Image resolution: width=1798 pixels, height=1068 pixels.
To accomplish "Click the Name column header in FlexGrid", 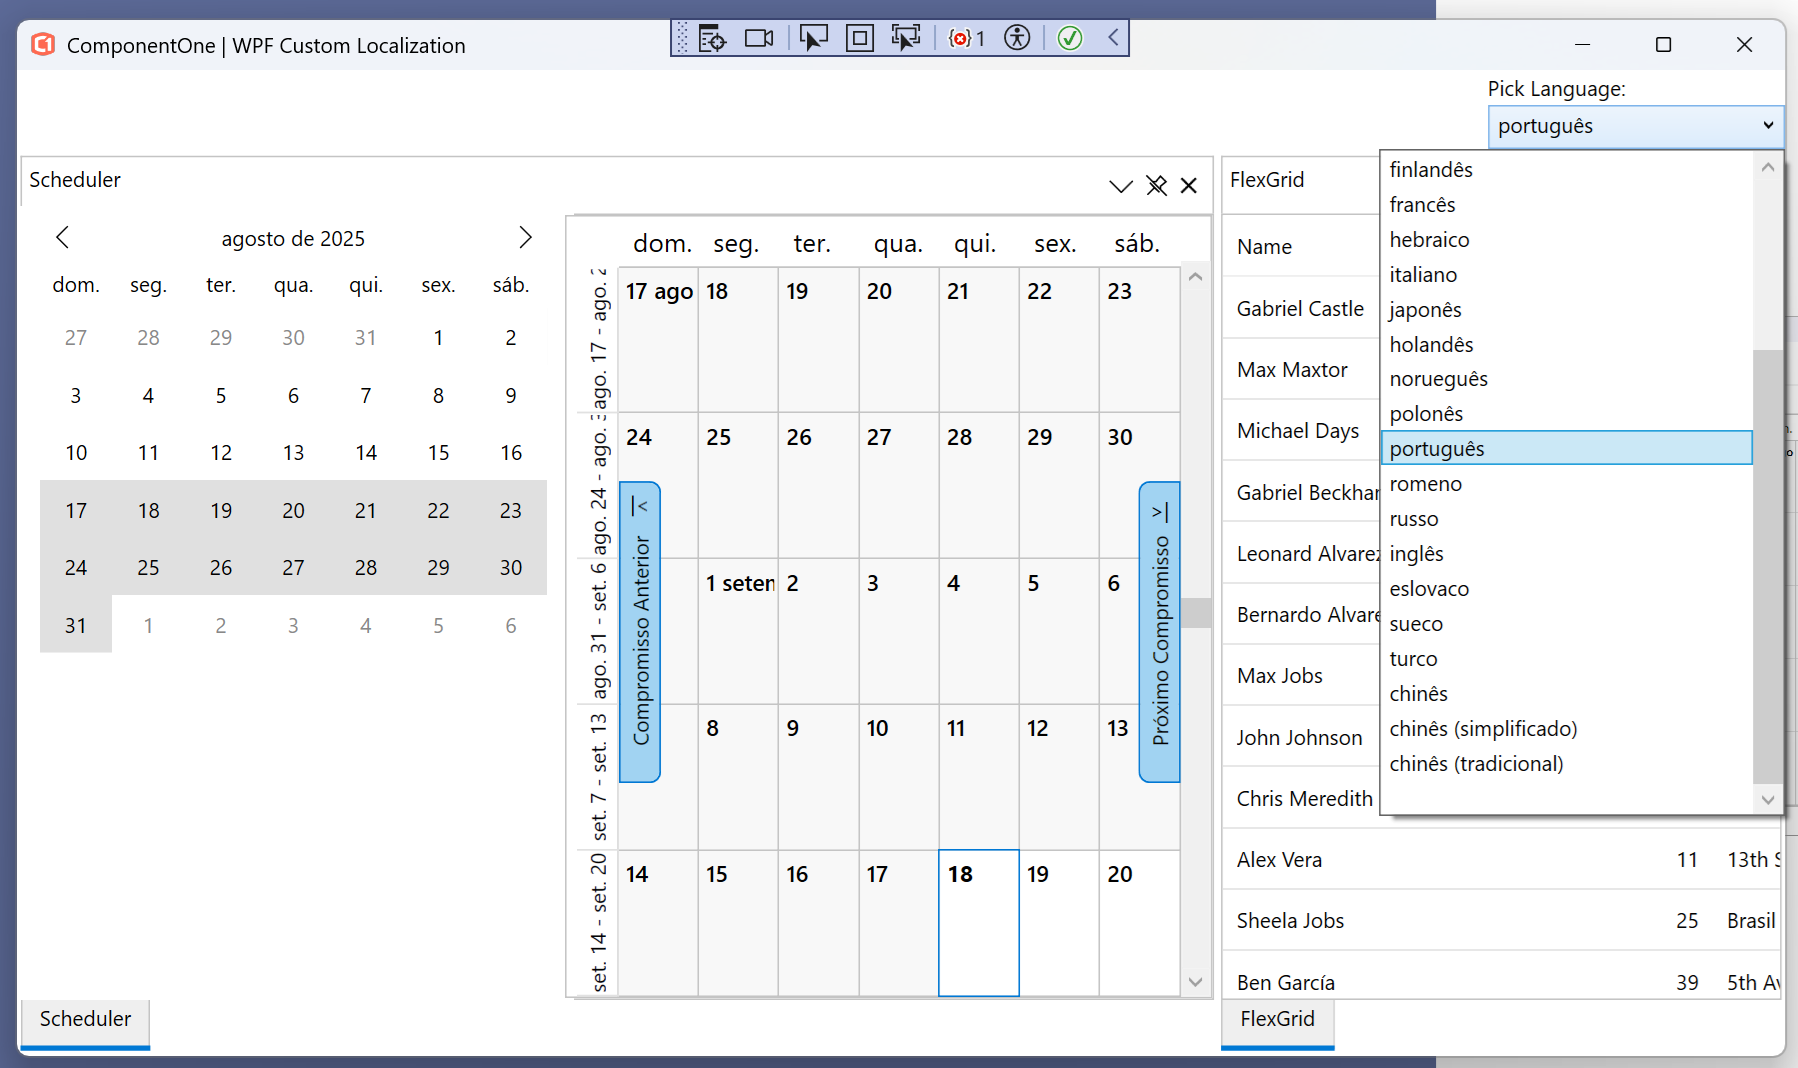I will (1300, 247).
